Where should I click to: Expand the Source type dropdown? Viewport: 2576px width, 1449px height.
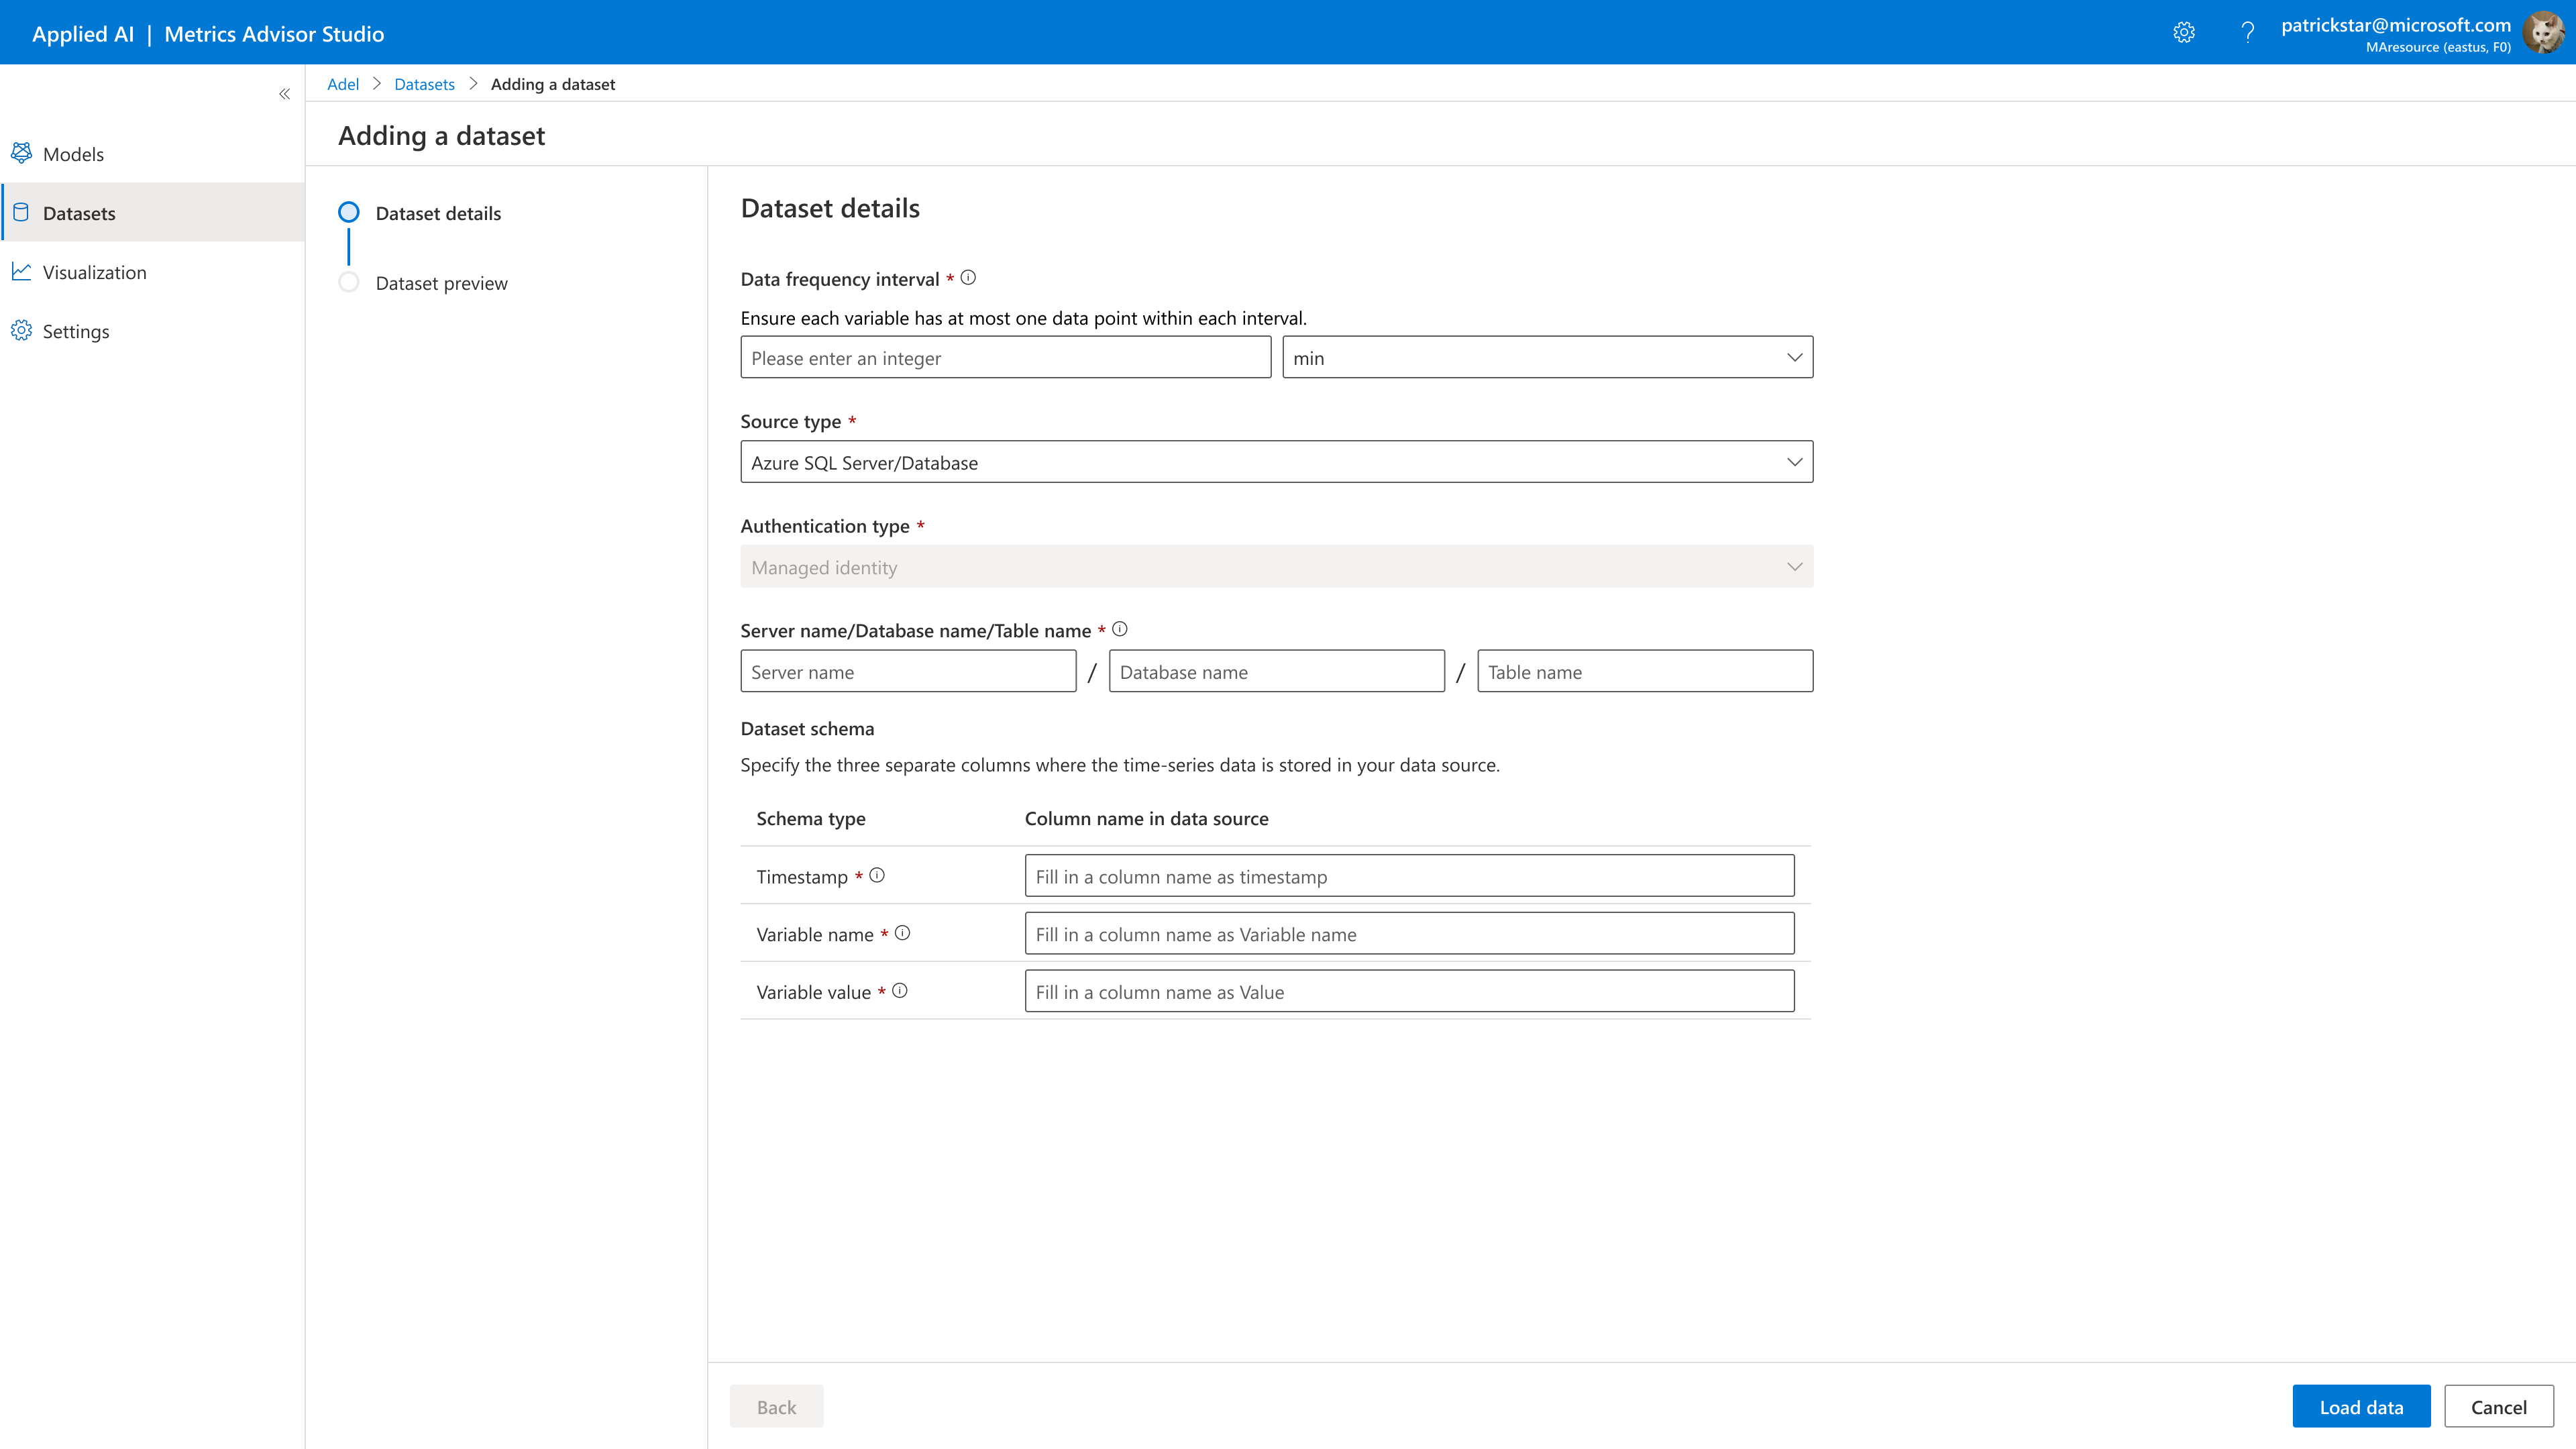click(x=1276, y=462)
